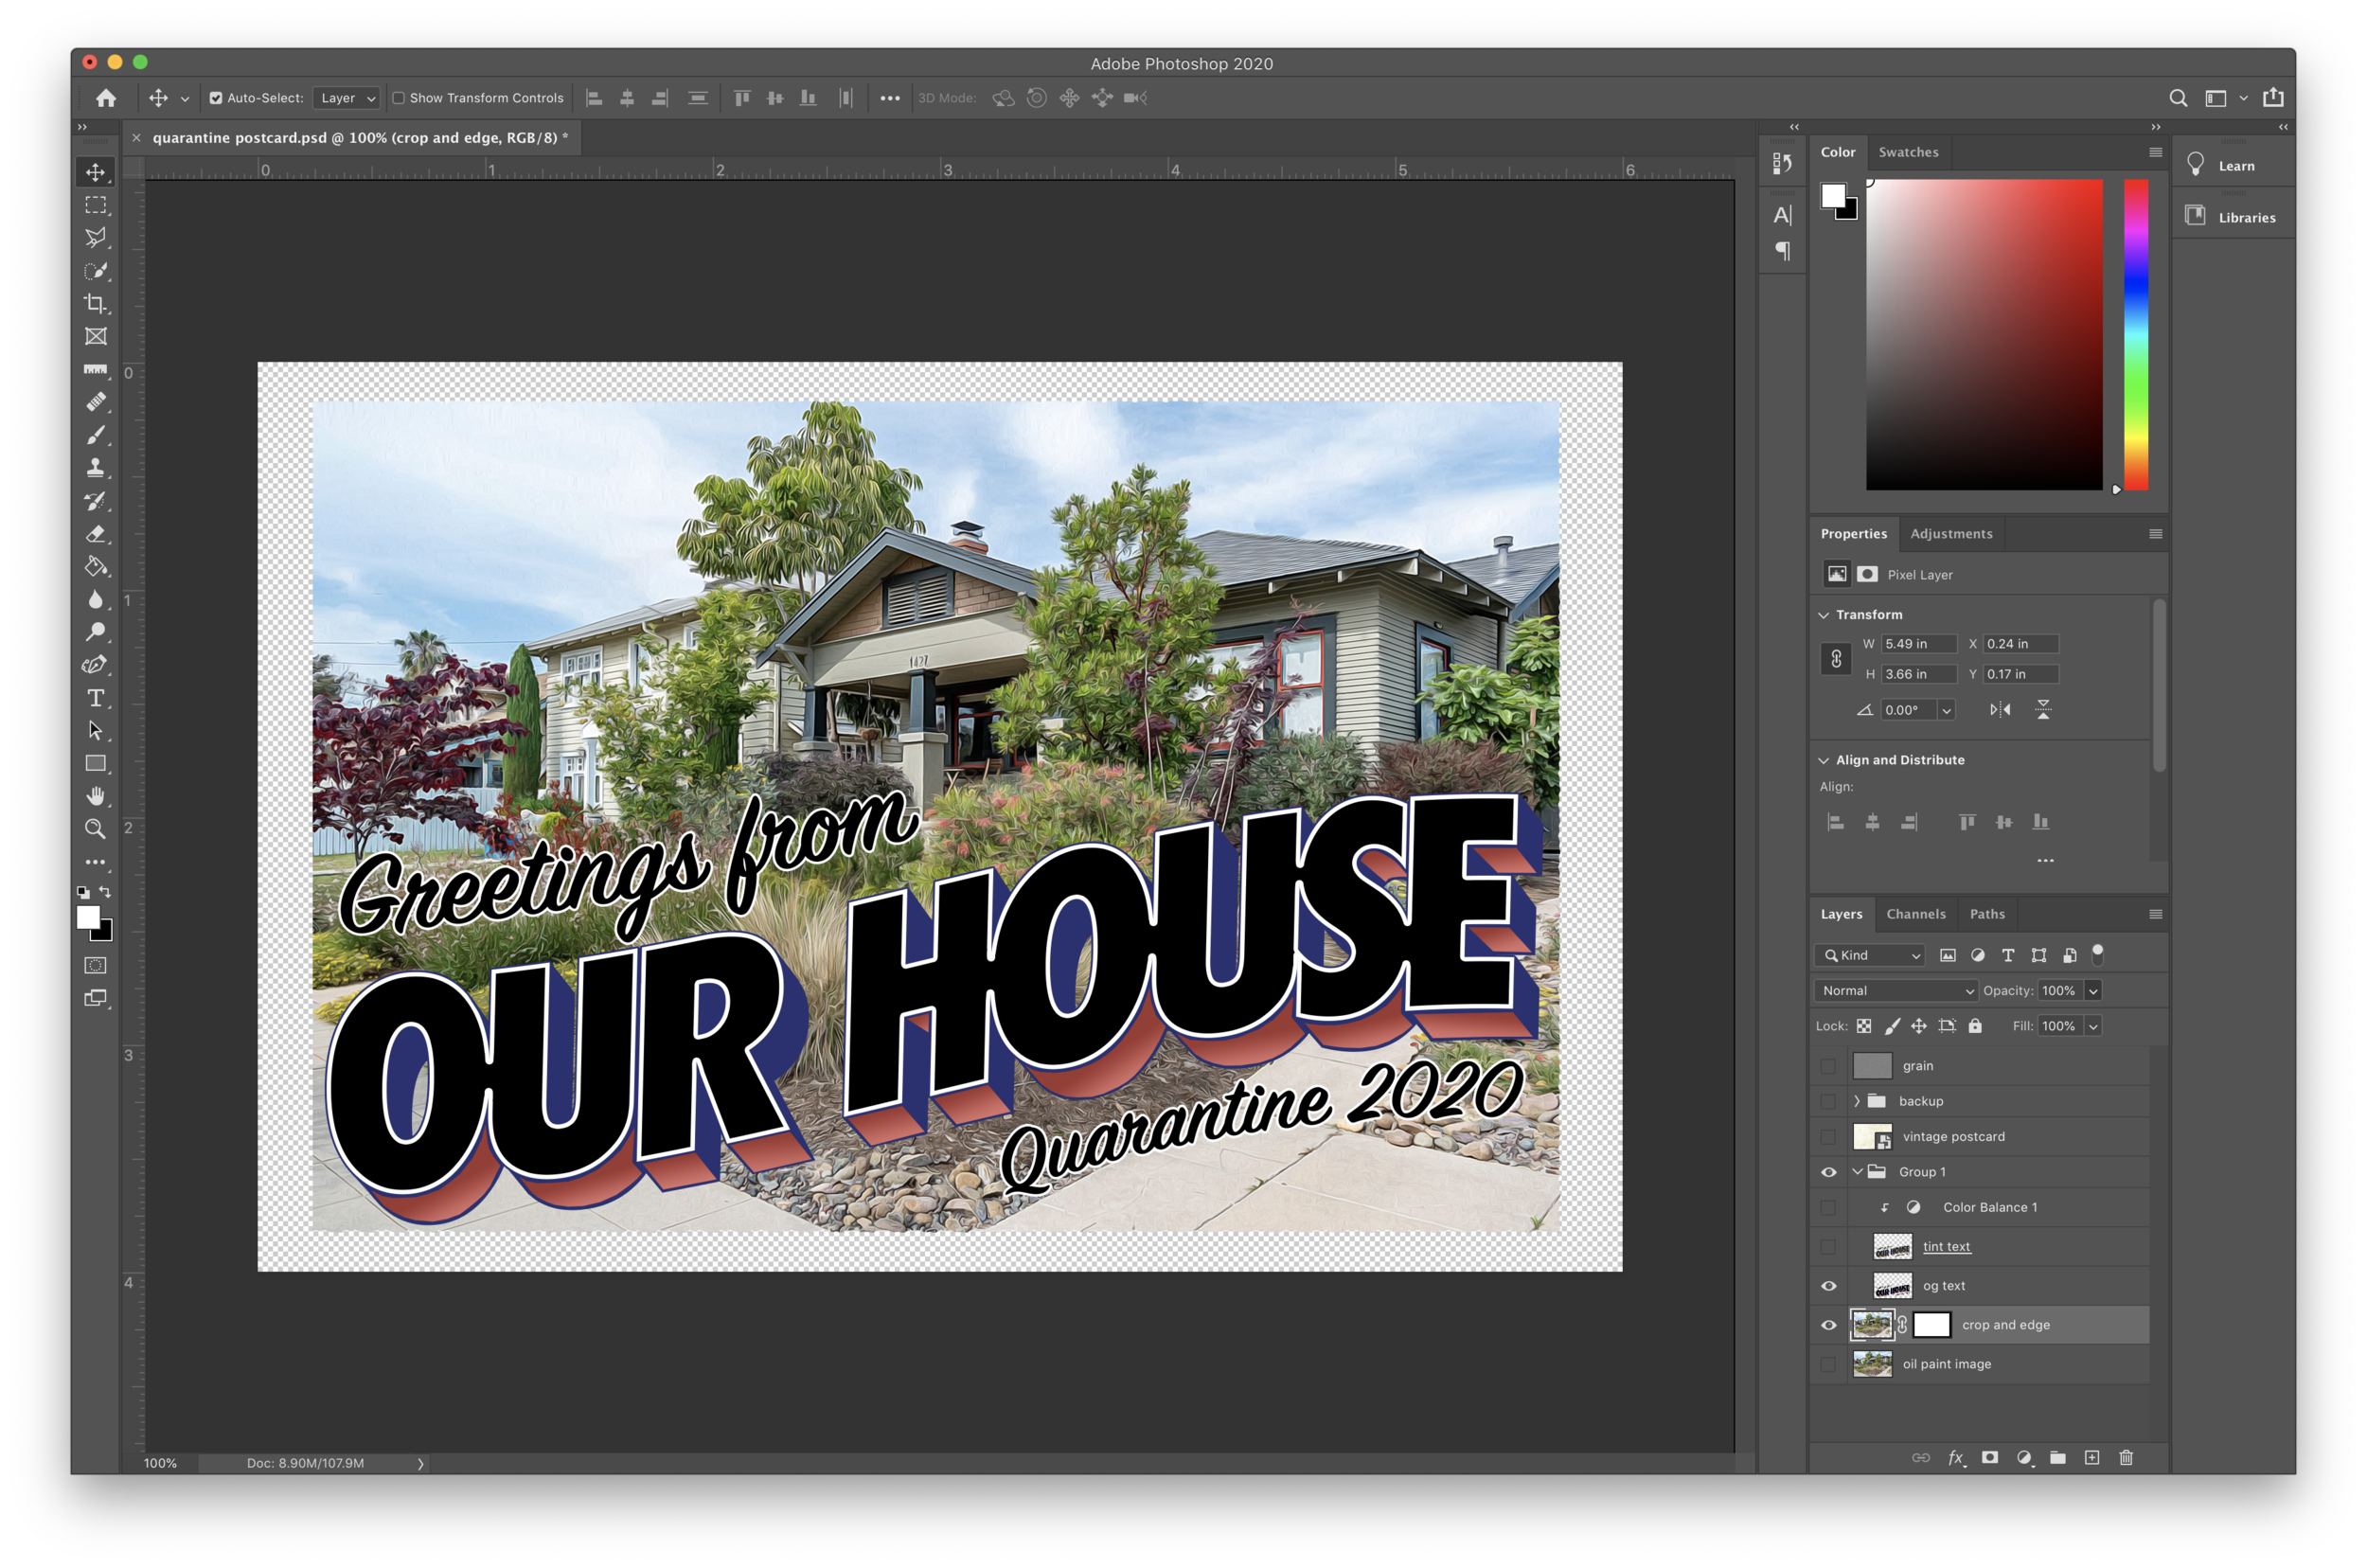Hide the og text layer
The width and height of the screenshot is (2367, 1568).
click(1828, 1286)
